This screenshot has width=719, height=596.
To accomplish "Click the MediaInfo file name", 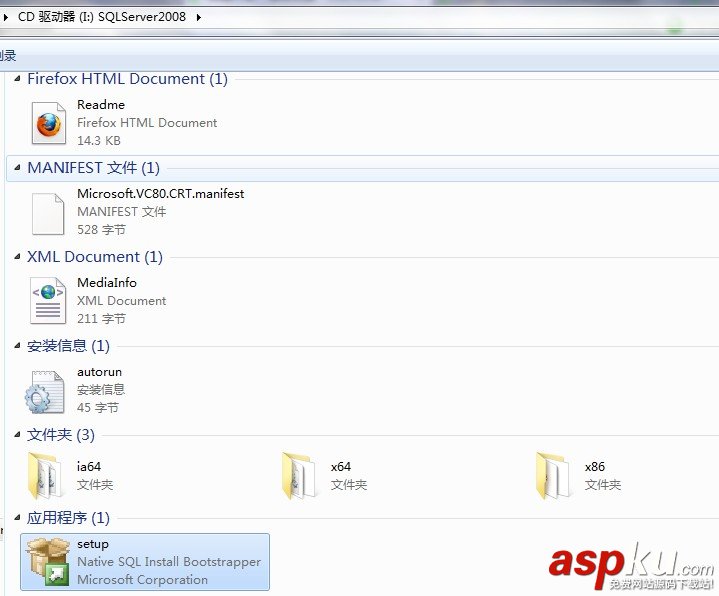I will point(107,282).
